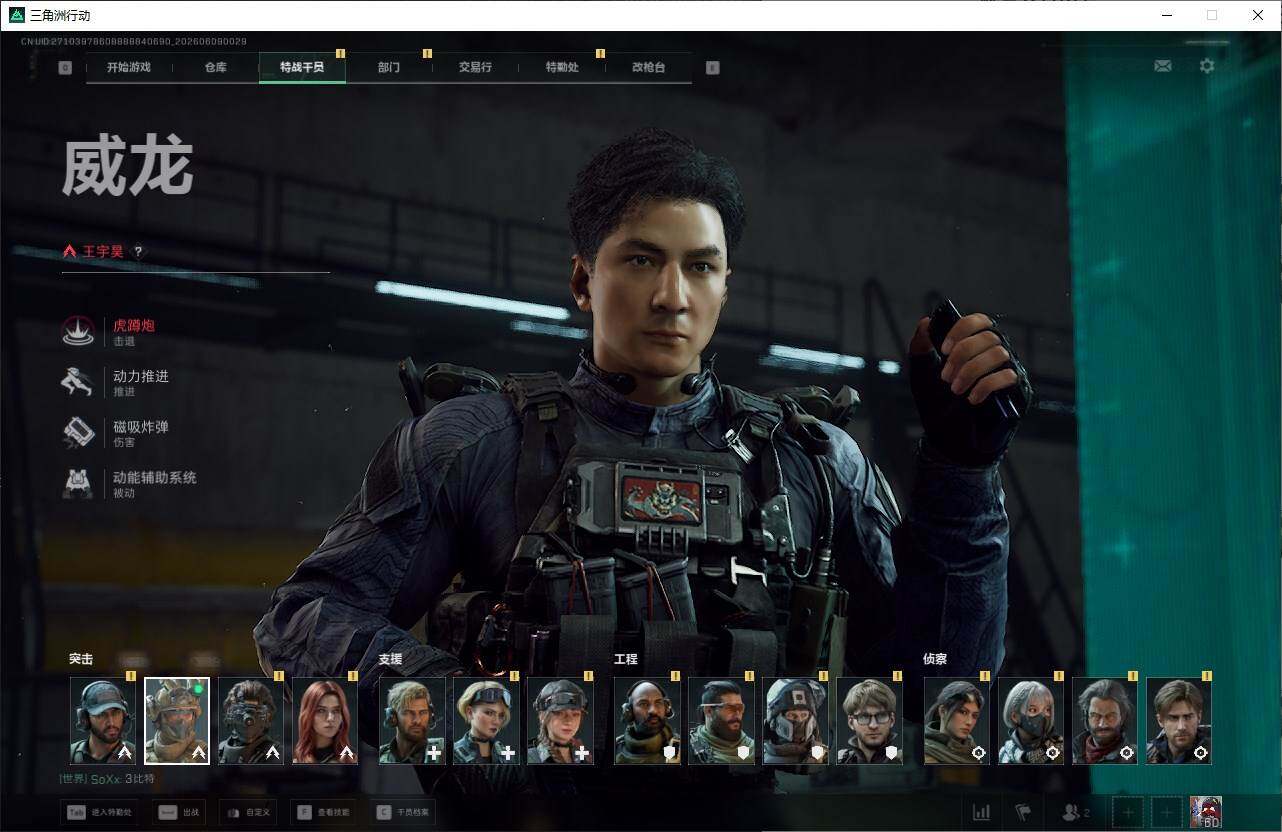Switch to the 开始游戏 tab
Viewport: 1282px width, 832px height.
click(129, 68)
